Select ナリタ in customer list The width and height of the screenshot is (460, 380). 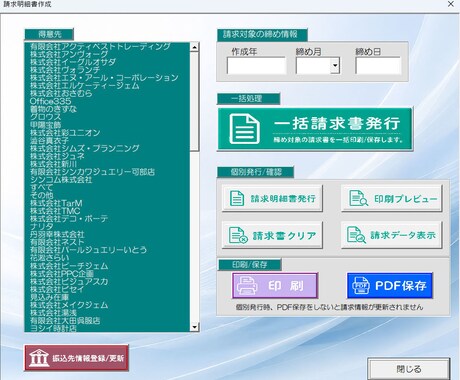pos(107,227)
